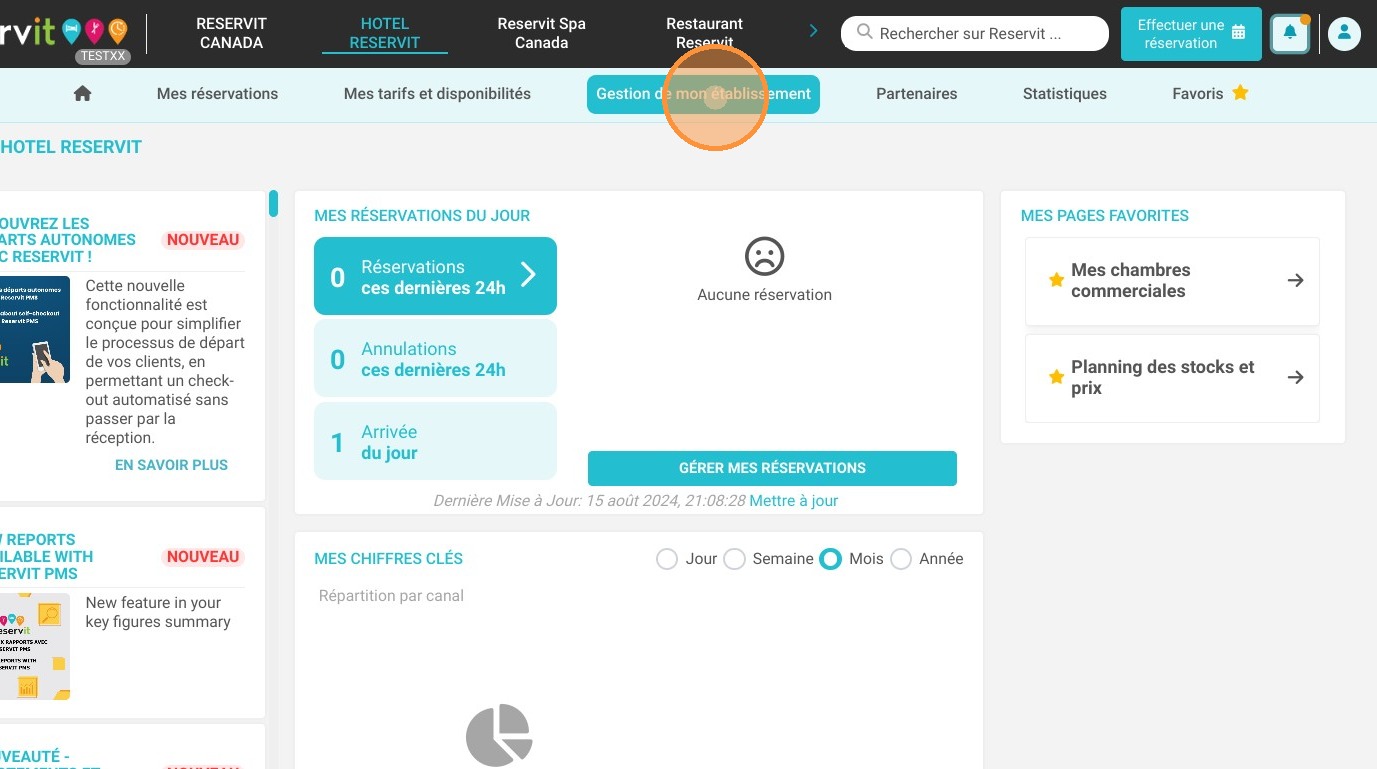
Task: Click GÉRER MES RÉSERVATIONS button
Action: point(772,468)
